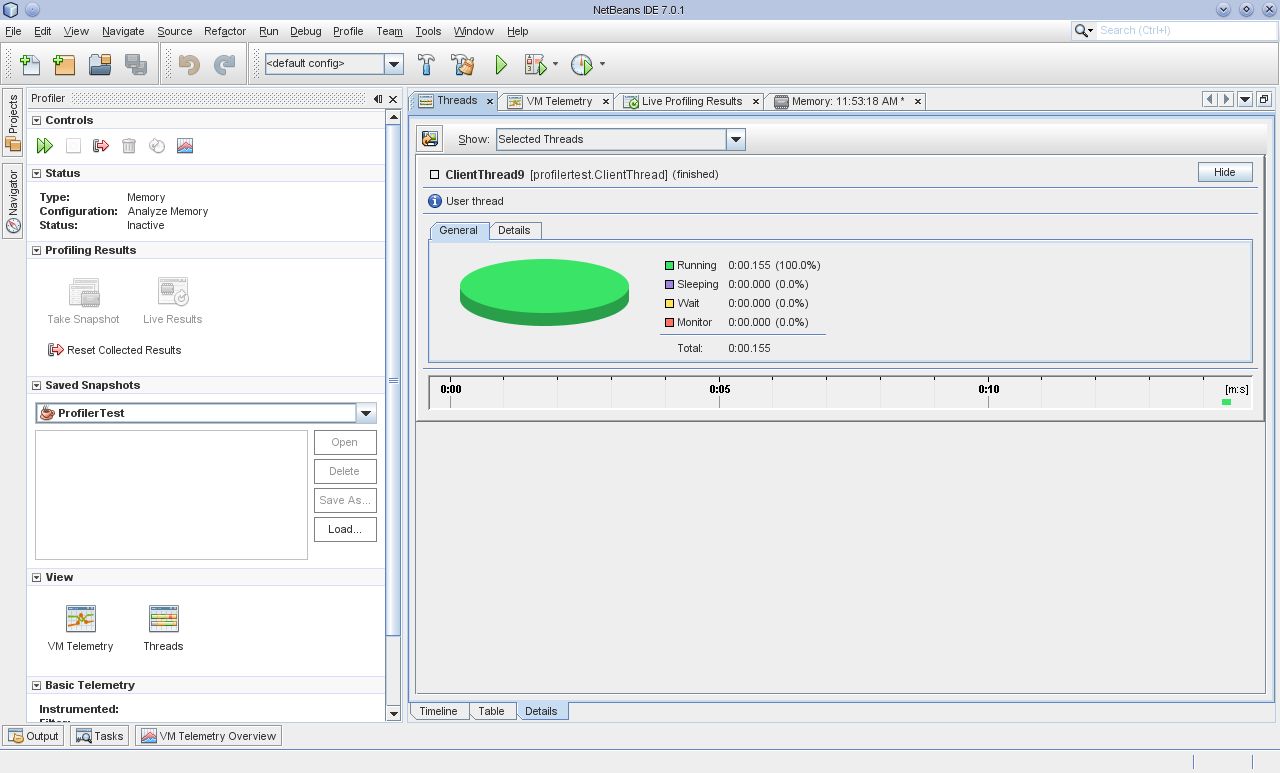Collapse the Status section

(x=37, y=173)
